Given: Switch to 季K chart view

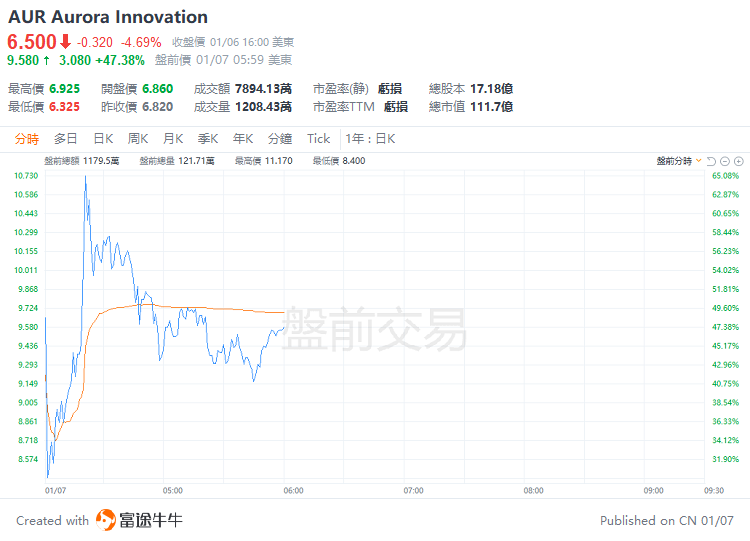Looking at the screenshot, I should 208,139.
